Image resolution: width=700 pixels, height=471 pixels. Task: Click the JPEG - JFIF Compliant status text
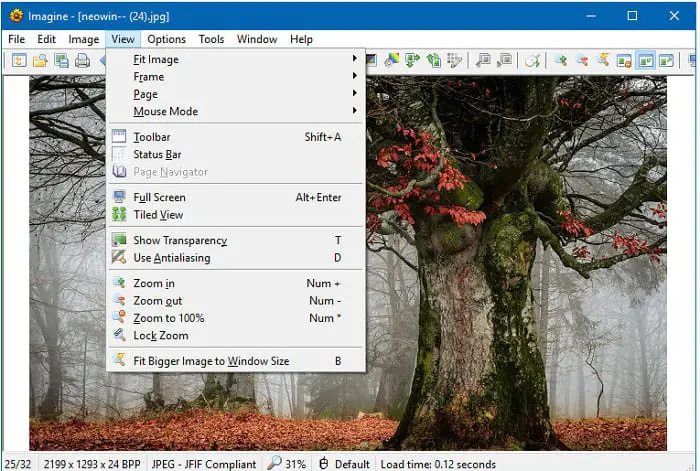[x=204, y=464]
